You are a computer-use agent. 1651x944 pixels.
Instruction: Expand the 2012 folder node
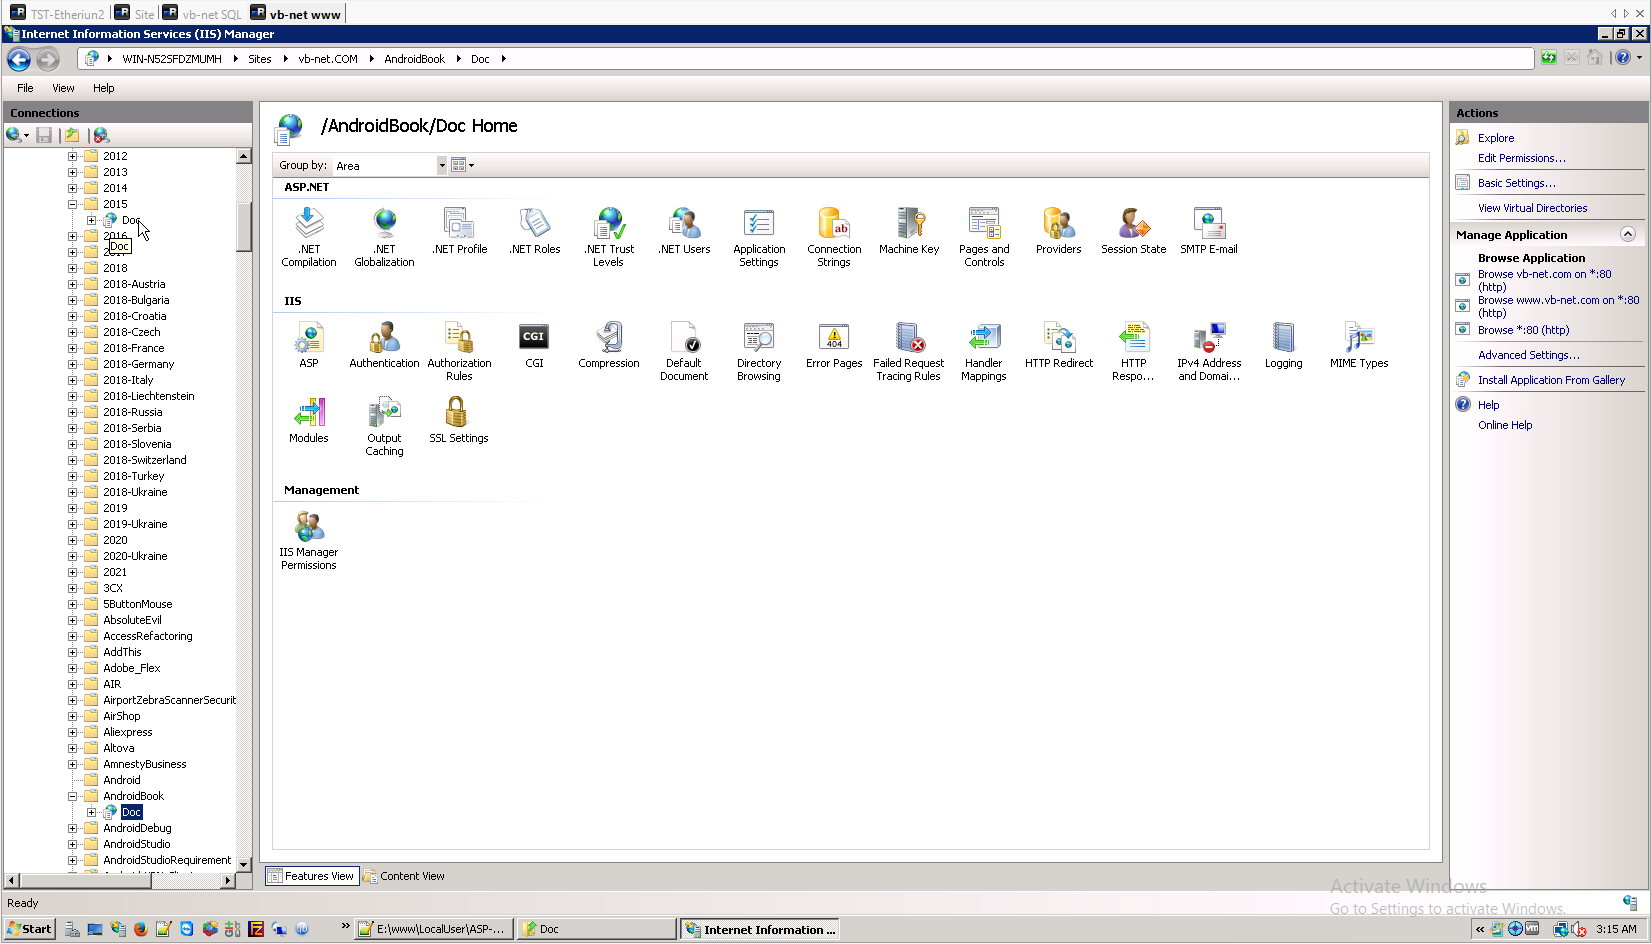click(x=72, y=156)
